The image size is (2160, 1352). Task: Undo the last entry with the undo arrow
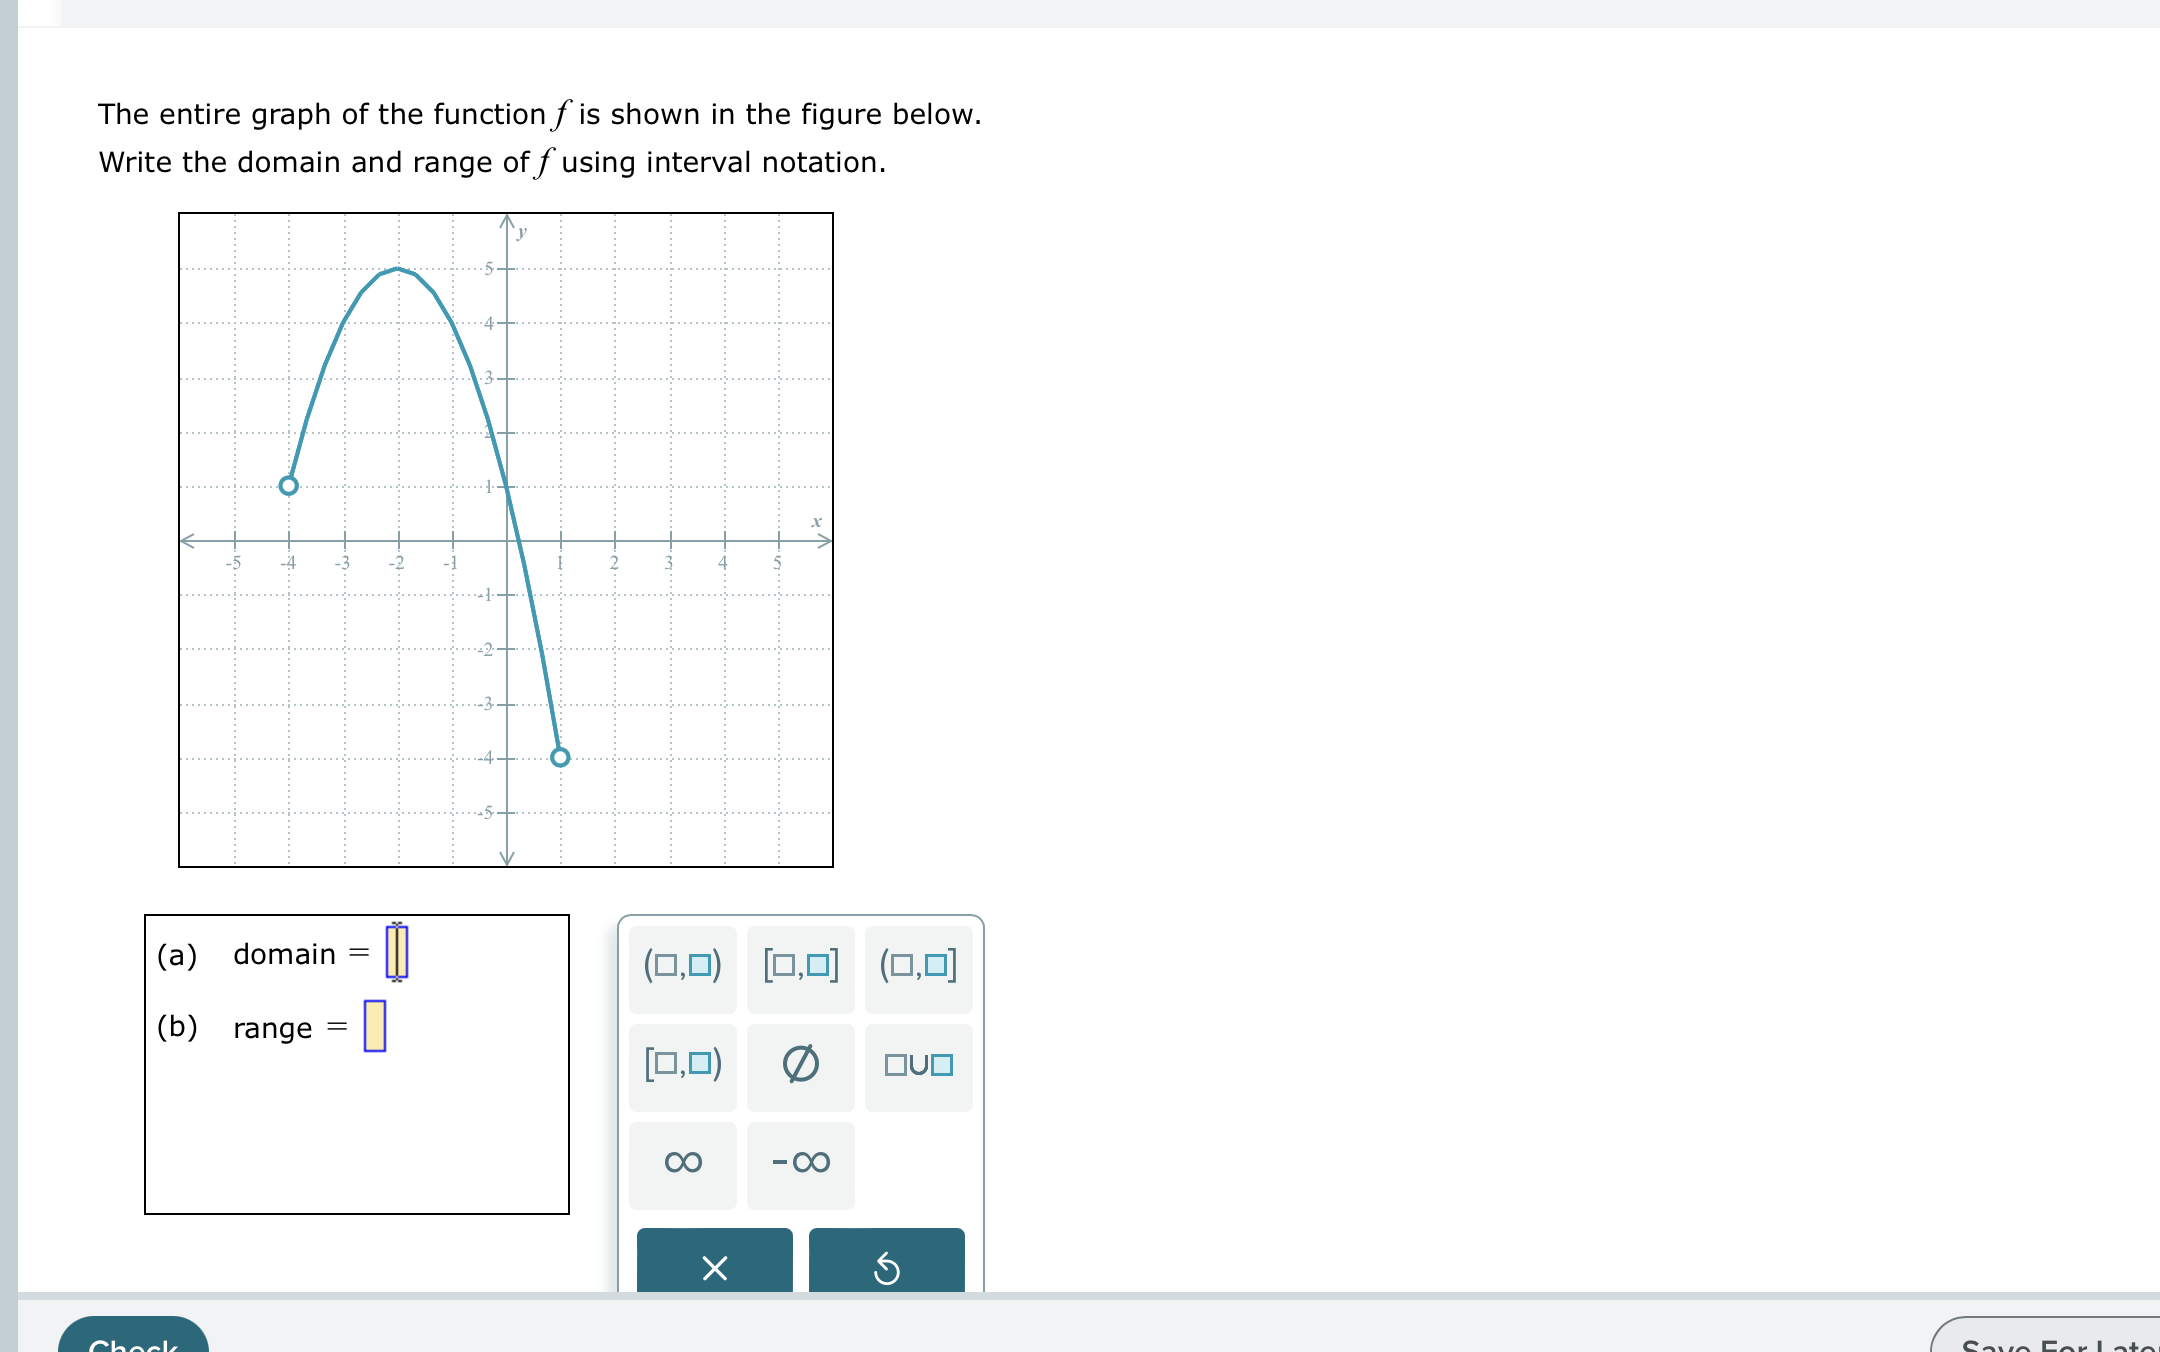coord(887,1266)
